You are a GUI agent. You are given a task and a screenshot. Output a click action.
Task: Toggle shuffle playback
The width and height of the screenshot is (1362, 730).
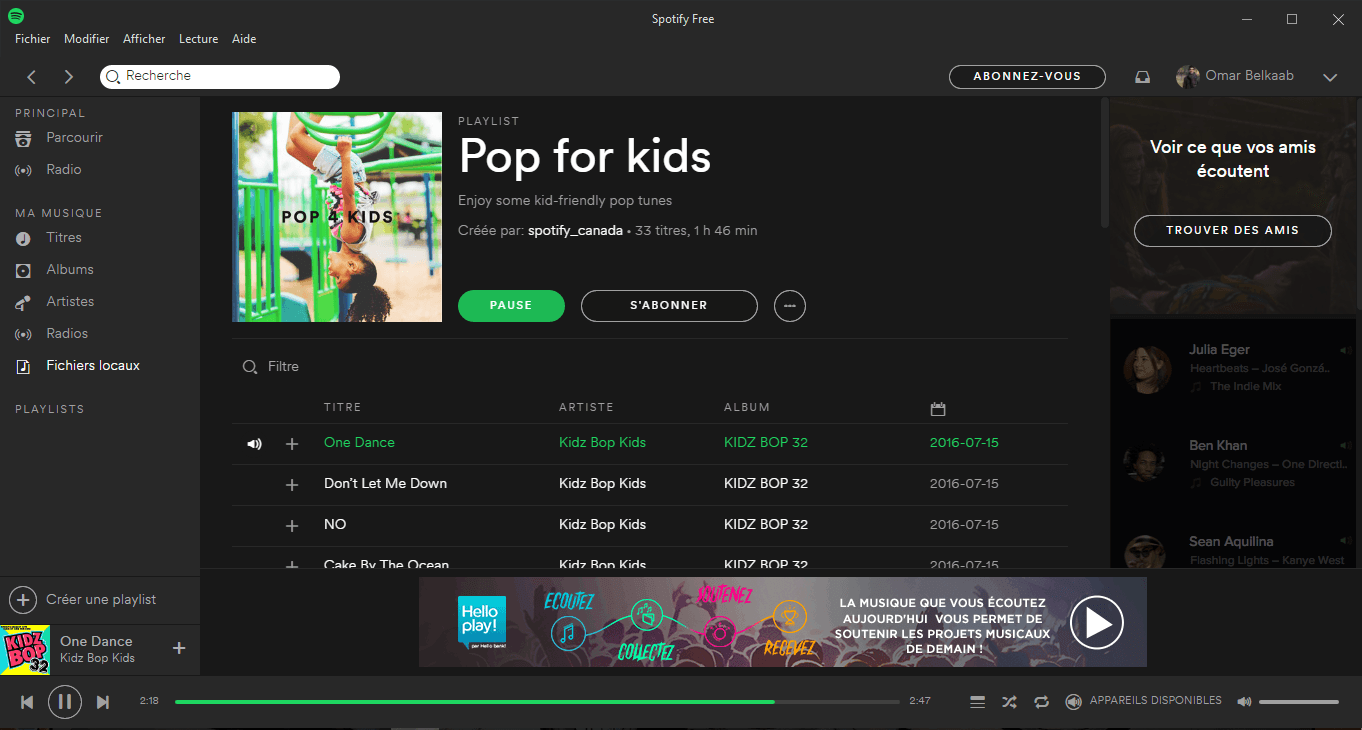pos(1009,702)
